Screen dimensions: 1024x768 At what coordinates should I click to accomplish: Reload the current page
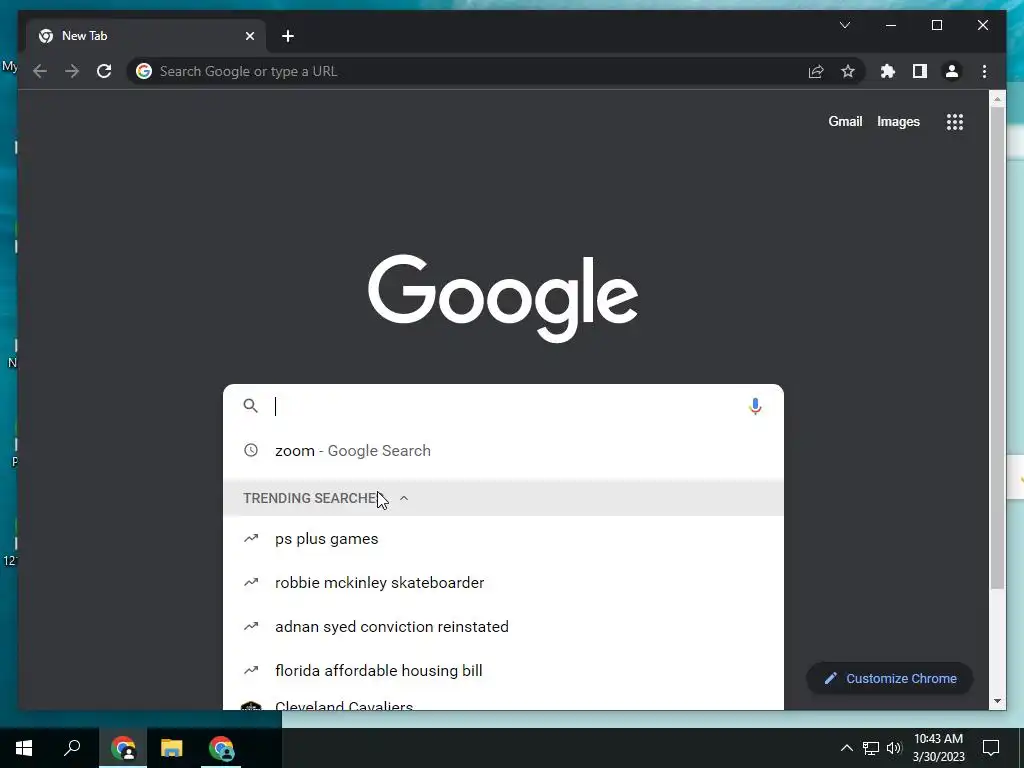point(104,71)
